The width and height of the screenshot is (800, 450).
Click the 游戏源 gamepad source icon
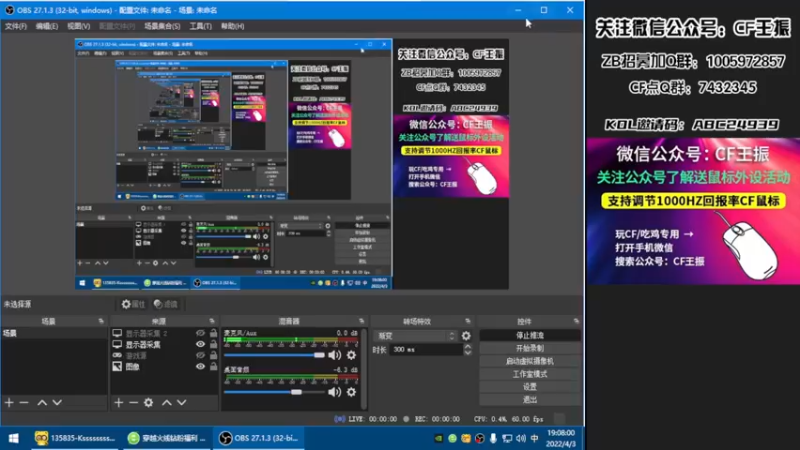[x=117, y=355]
